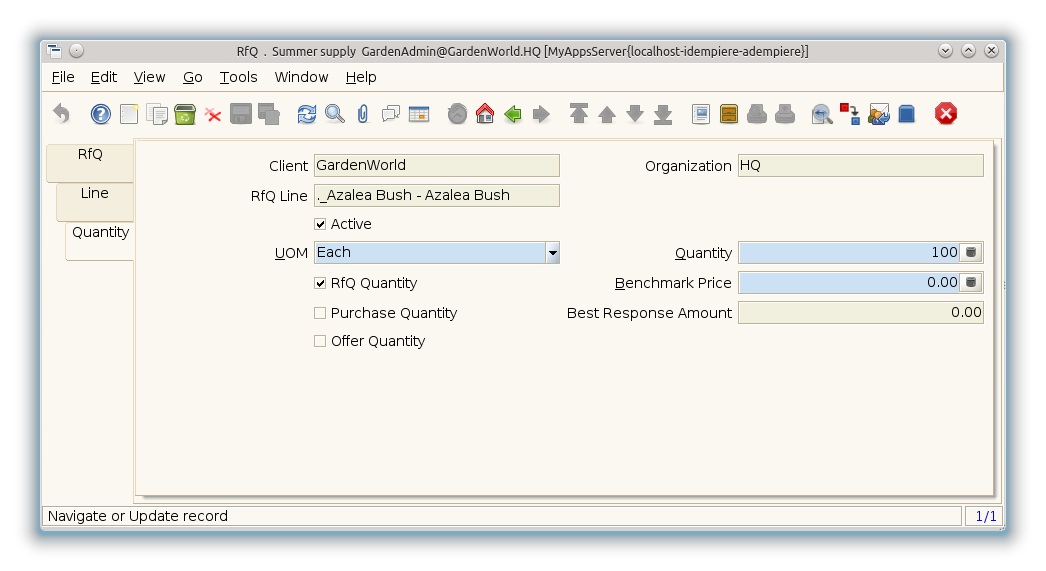
Task: Open the magnifier lookup record icon
Action: coord(335,114)
